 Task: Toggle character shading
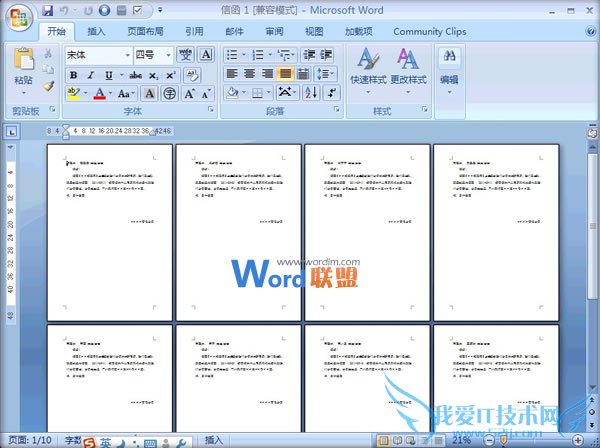tap(149, 93)
